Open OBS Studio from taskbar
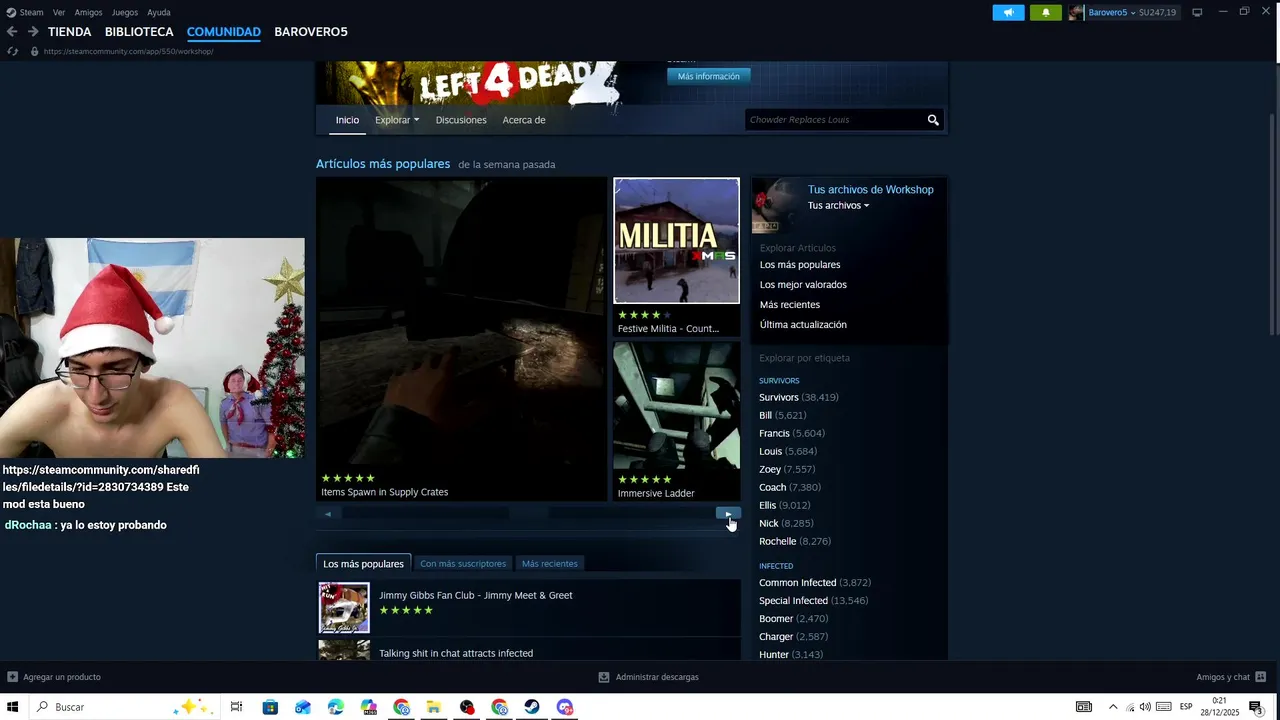Screen dimensions: 1280x720 point(467,707)
